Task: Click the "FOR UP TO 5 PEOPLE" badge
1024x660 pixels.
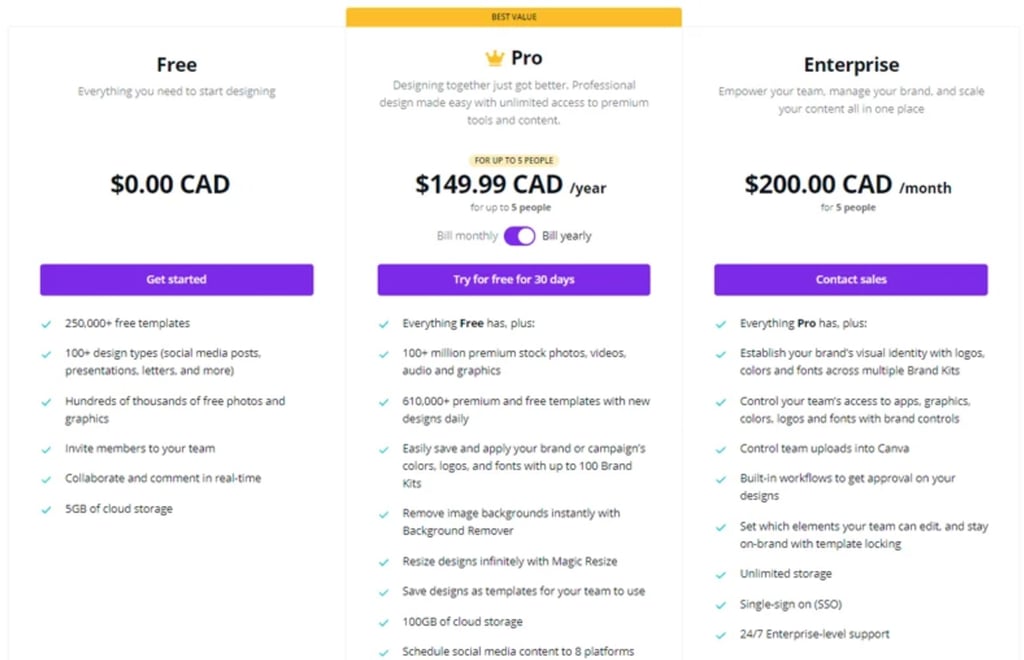Action: pos(513,160)
